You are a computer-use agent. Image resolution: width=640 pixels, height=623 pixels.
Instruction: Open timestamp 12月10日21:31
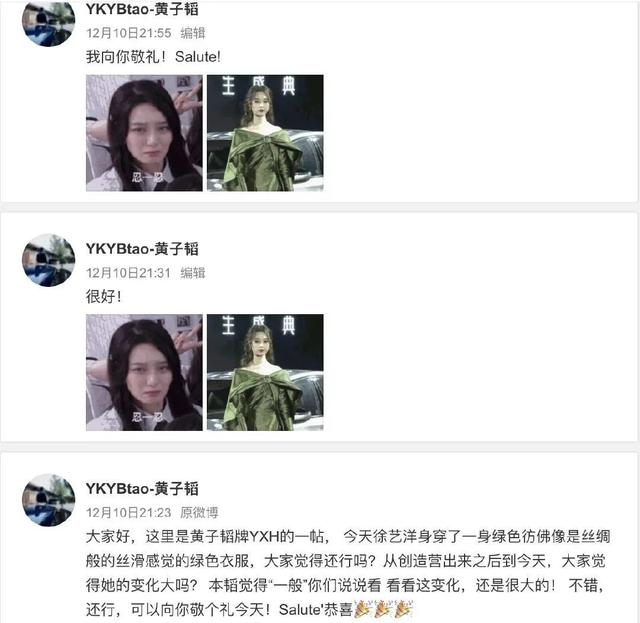click(129, 273)
